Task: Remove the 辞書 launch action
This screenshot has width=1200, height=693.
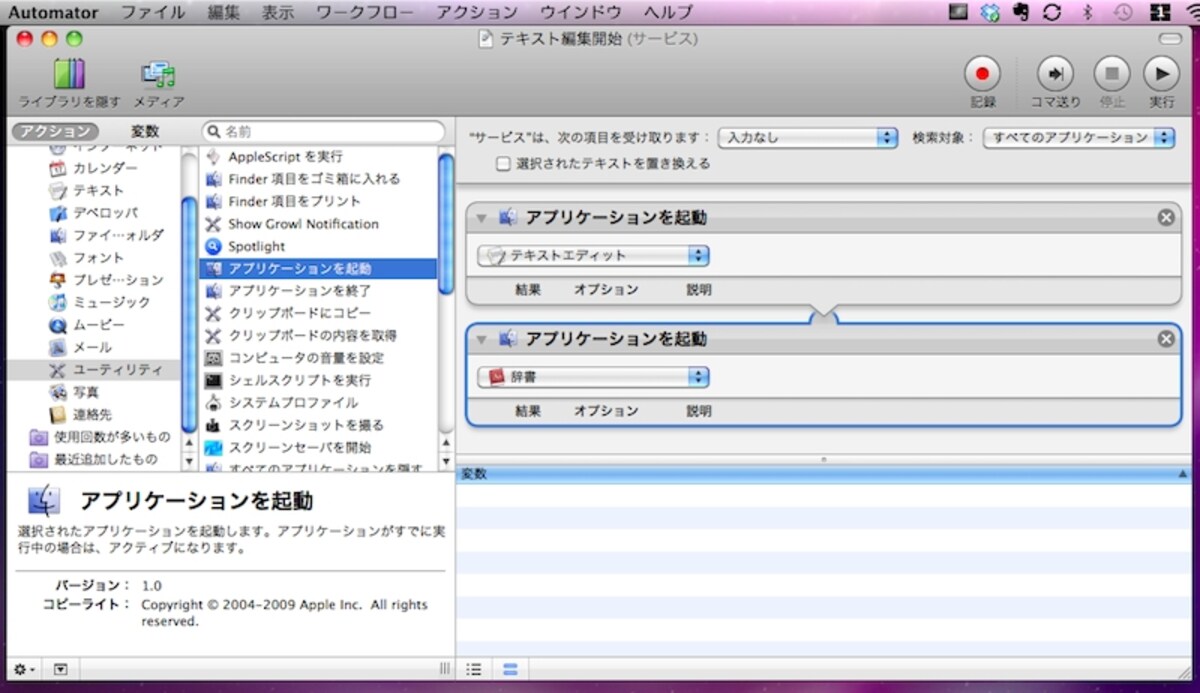Action: [x=1166, y=339]
